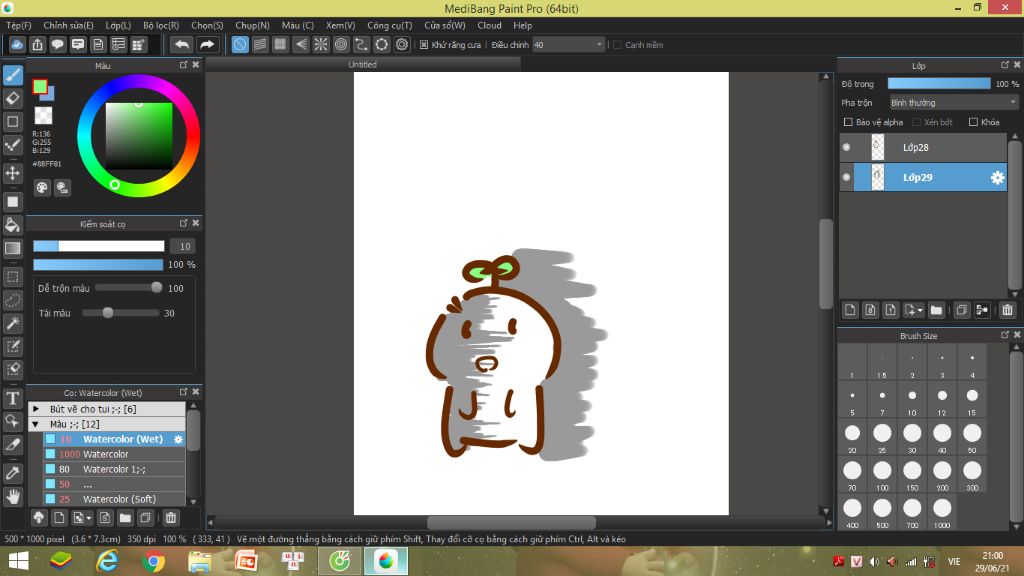This screenshot has width=1024, height=576.
Task: Select the Watercolor (Soft) brush
Action: pyautogui.click(x=114, y=499)
